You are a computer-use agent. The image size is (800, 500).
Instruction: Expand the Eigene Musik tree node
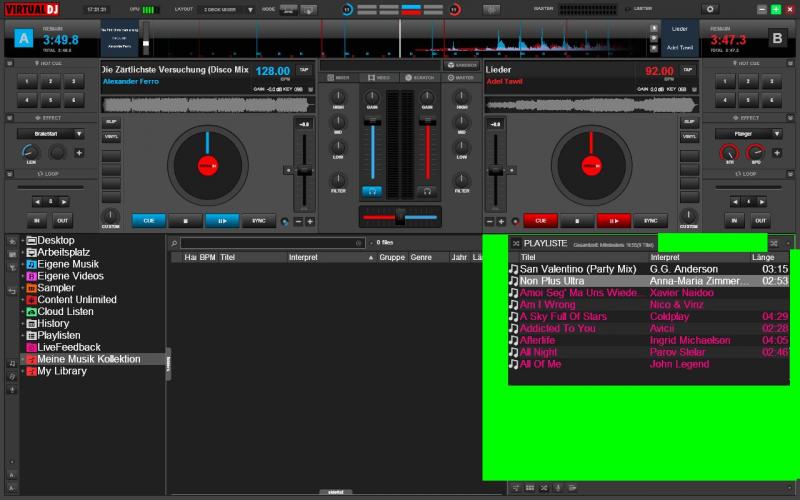(22, 264)
